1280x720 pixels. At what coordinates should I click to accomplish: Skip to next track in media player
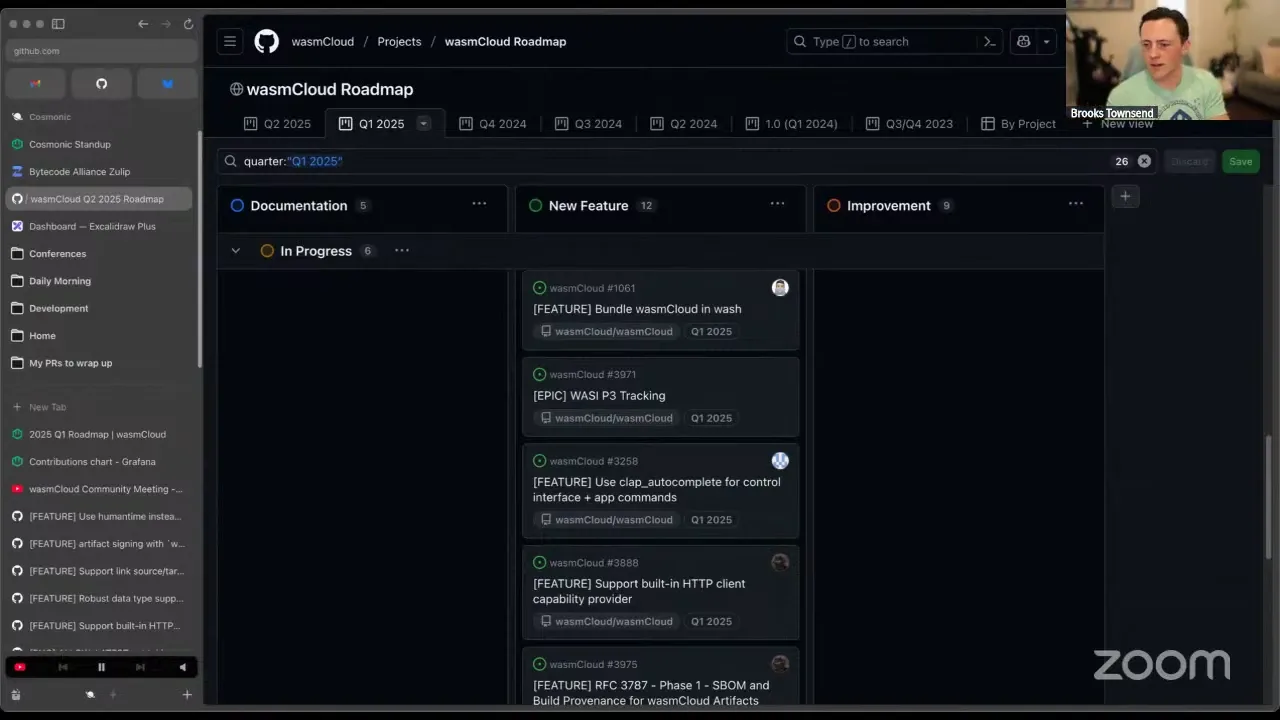tap(140, 667)
